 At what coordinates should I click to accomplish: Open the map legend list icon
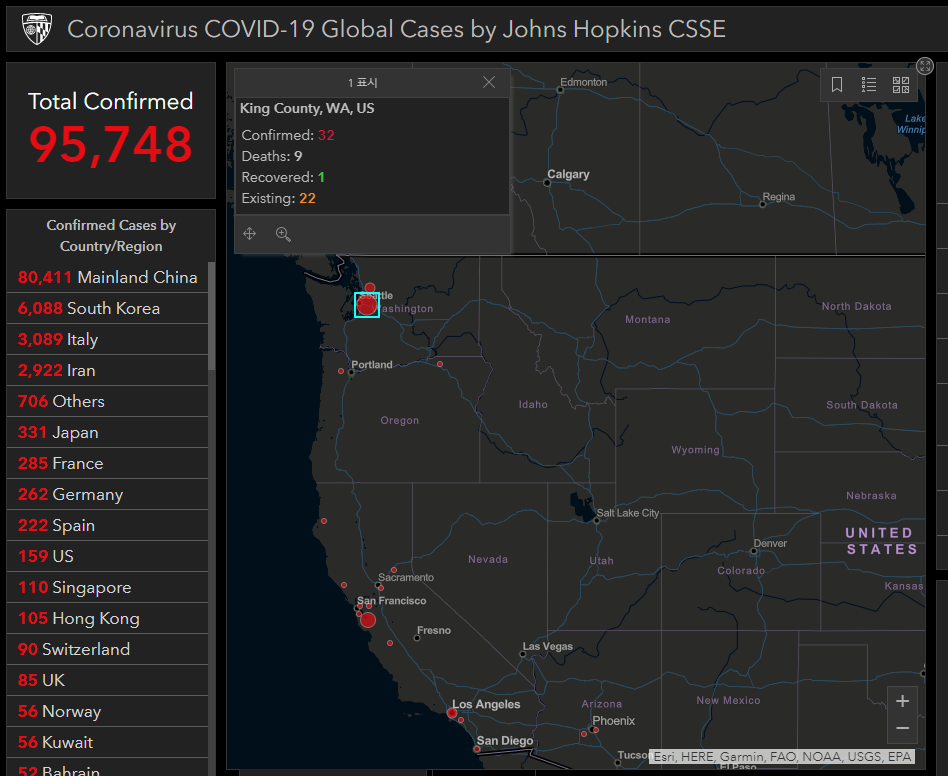(869, 85)
